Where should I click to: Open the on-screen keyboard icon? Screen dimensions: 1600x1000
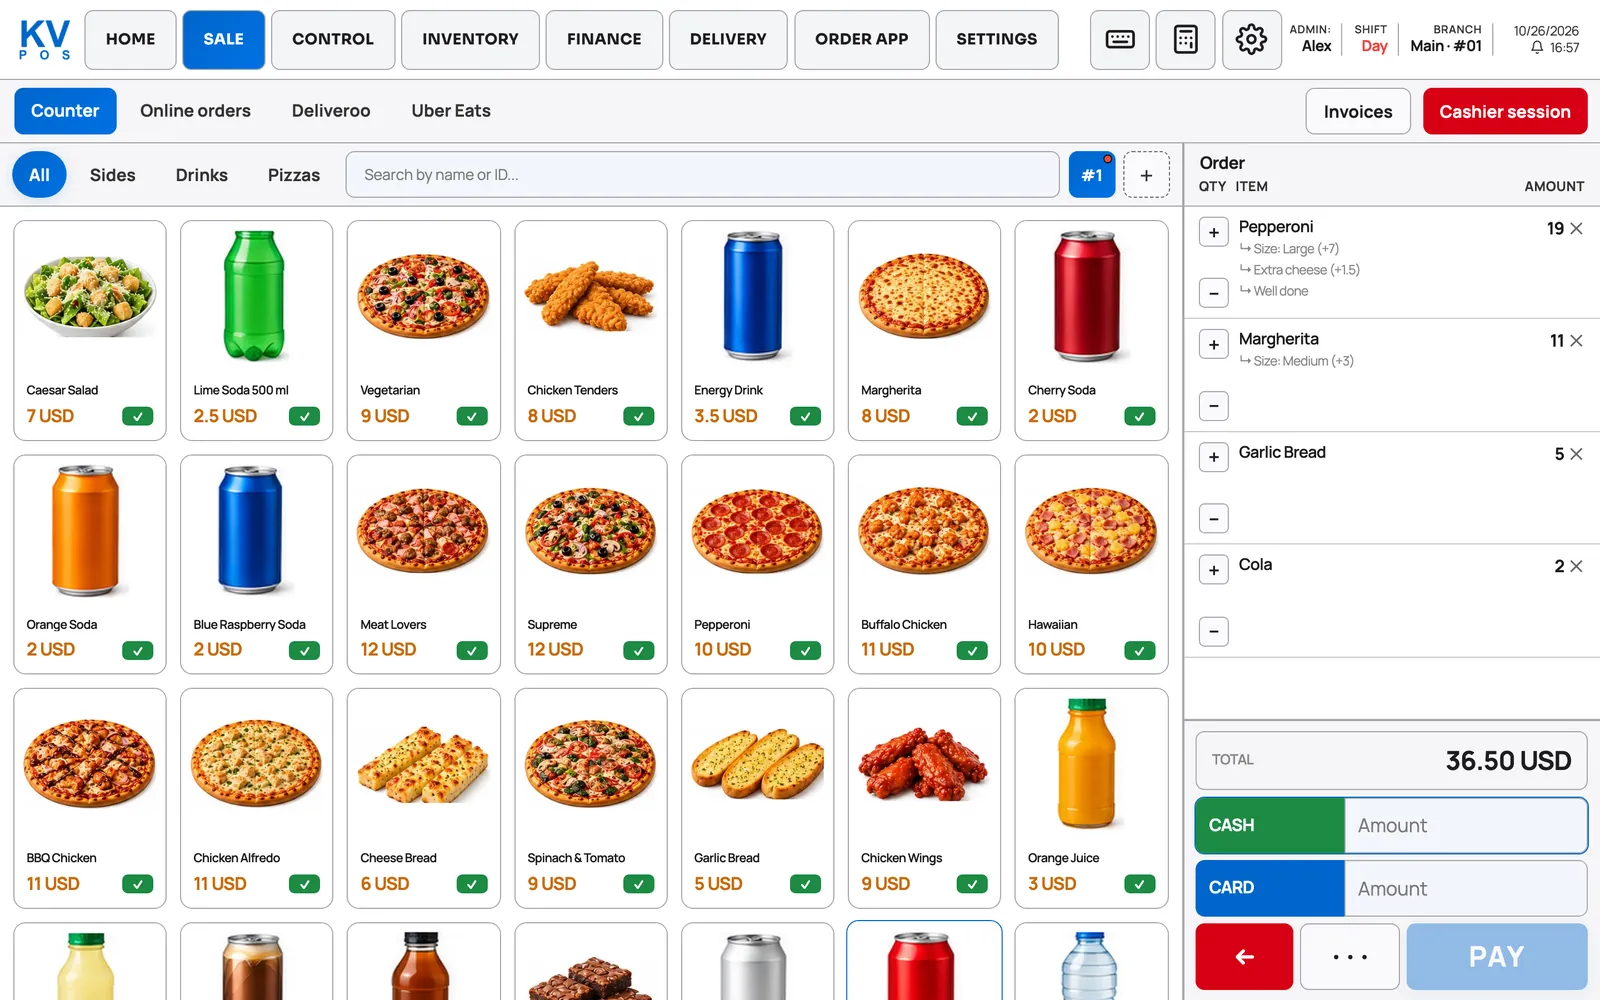1119,40
